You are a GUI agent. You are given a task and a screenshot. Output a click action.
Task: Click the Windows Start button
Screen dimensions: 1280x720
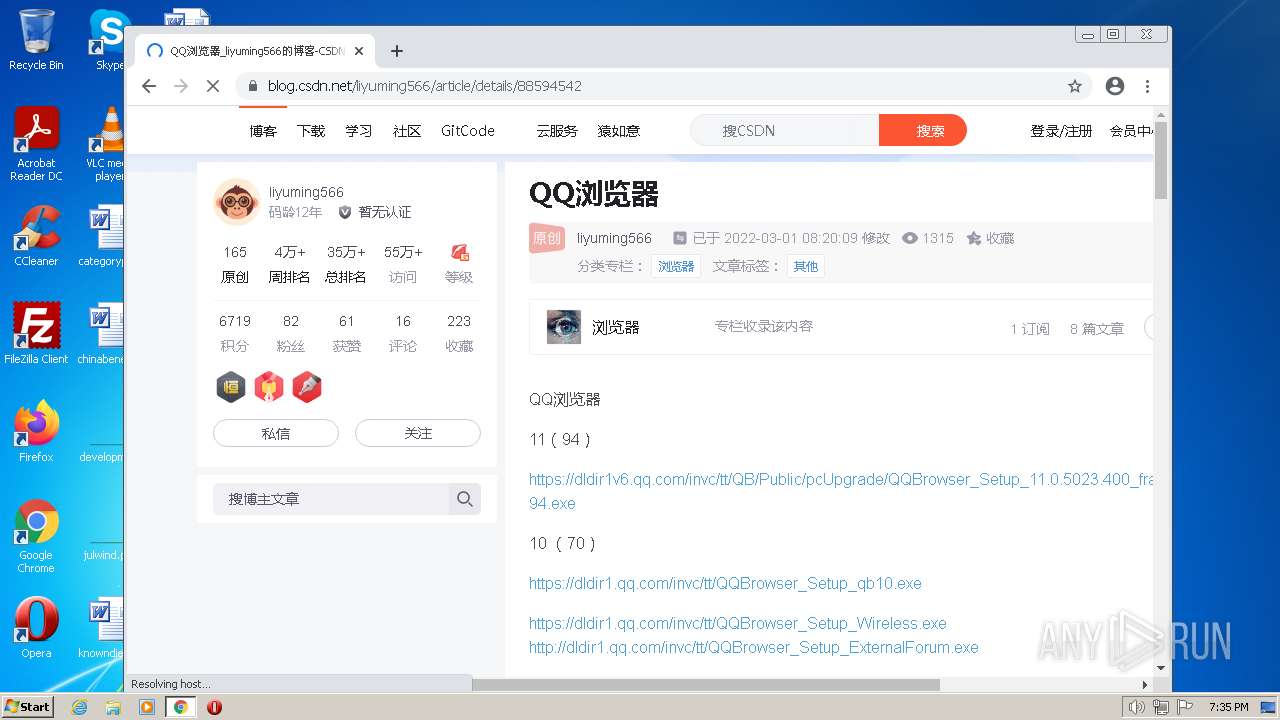click(27, 706)
